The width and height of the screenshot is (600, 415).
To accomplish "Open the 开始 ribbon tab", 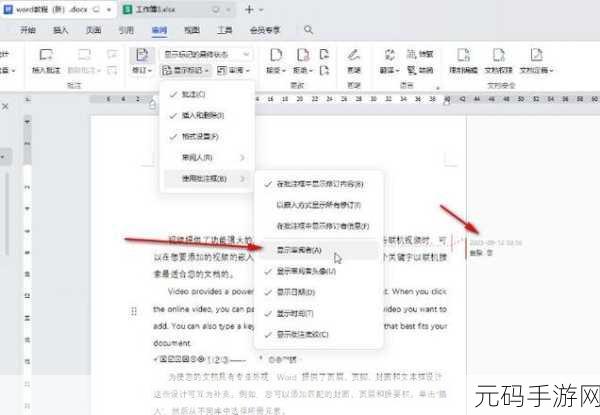I will coord(28,30).
